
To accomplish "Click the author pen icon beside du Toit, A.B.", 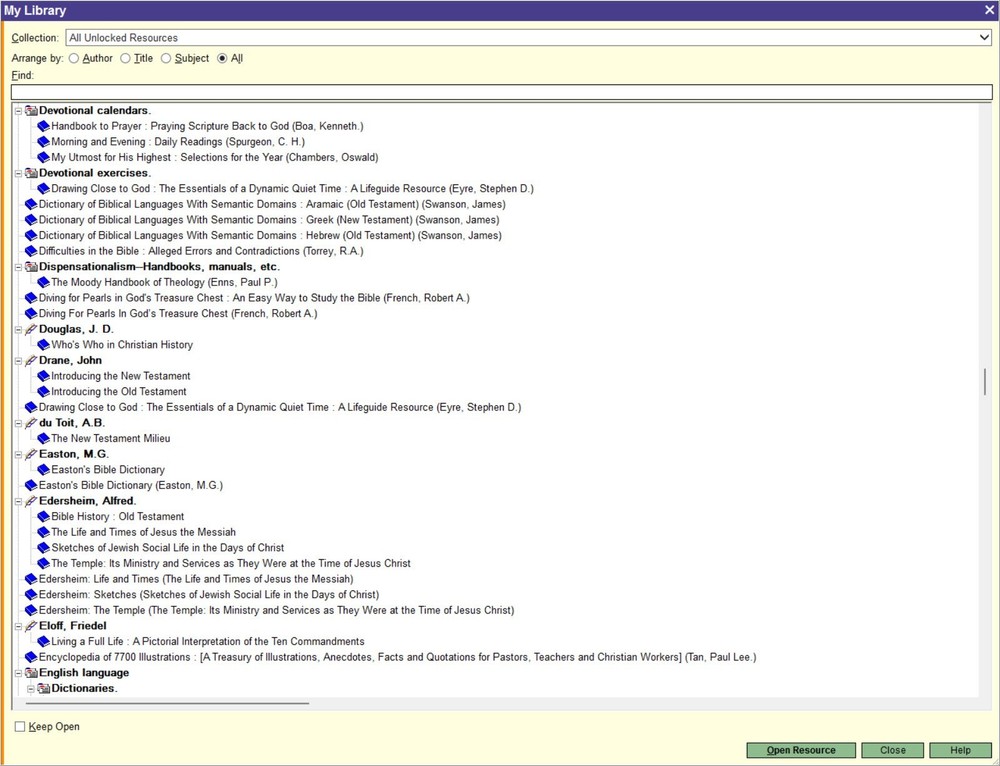I will 31,423.
